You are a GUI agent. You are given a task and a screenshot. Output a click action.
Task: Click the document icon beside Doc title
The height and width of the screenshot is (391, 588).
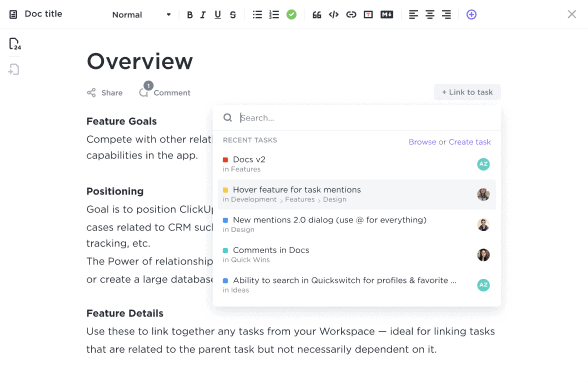pos(13,15)
